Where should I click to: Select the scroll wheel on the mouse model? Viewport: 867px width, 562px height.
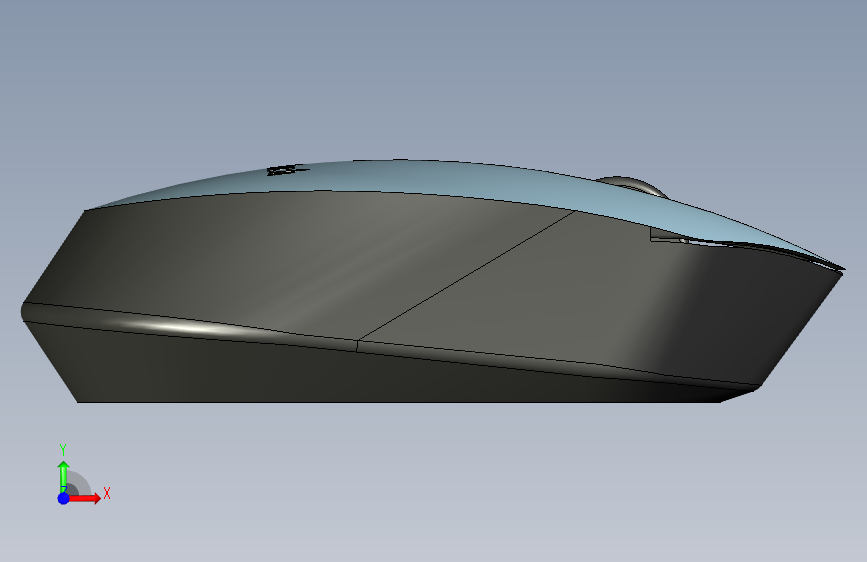click(631, 185)
